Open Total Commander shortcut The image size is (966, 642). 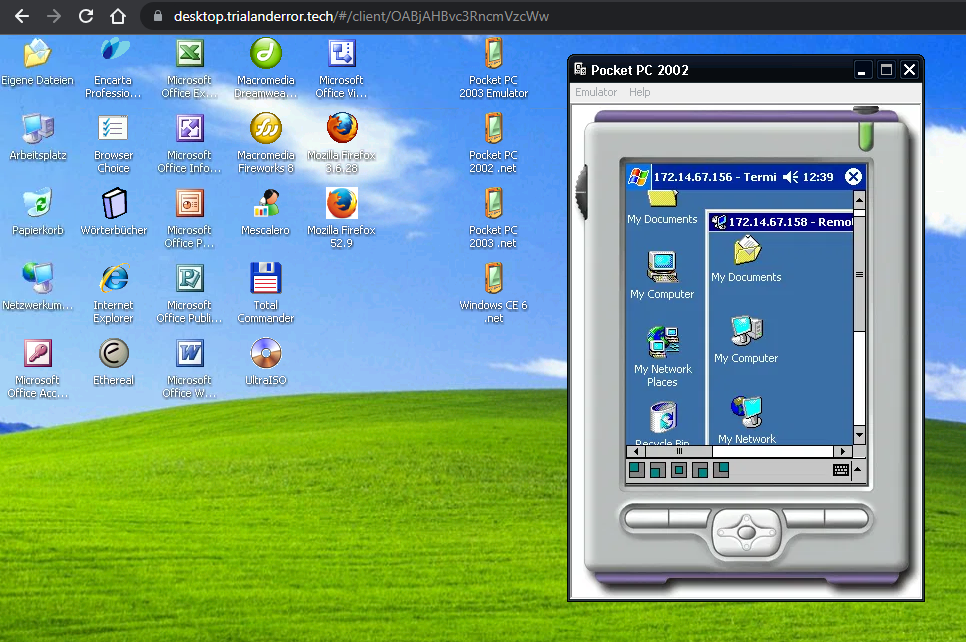266,294
